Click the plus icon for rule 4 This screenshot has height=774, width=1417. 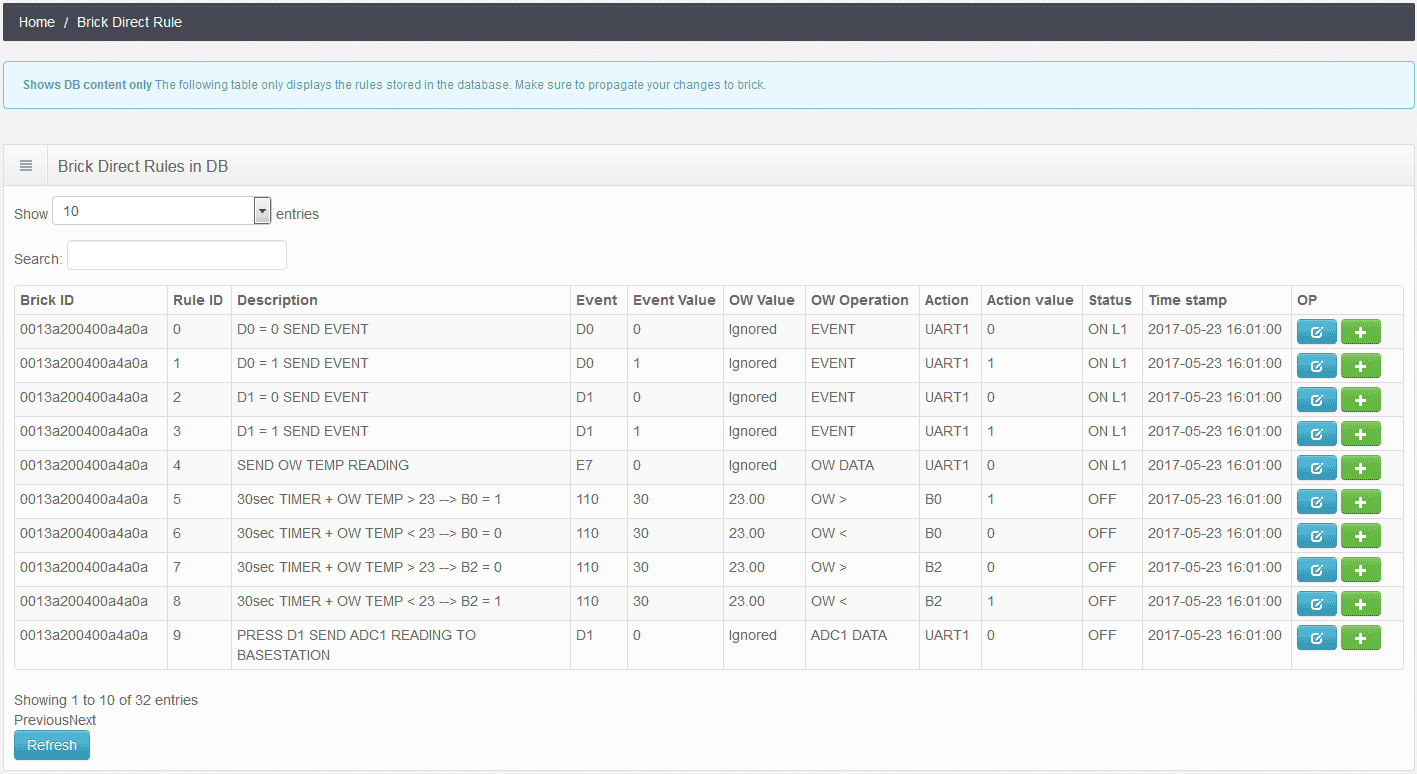pyautogui.click(x=1360, y=468)
